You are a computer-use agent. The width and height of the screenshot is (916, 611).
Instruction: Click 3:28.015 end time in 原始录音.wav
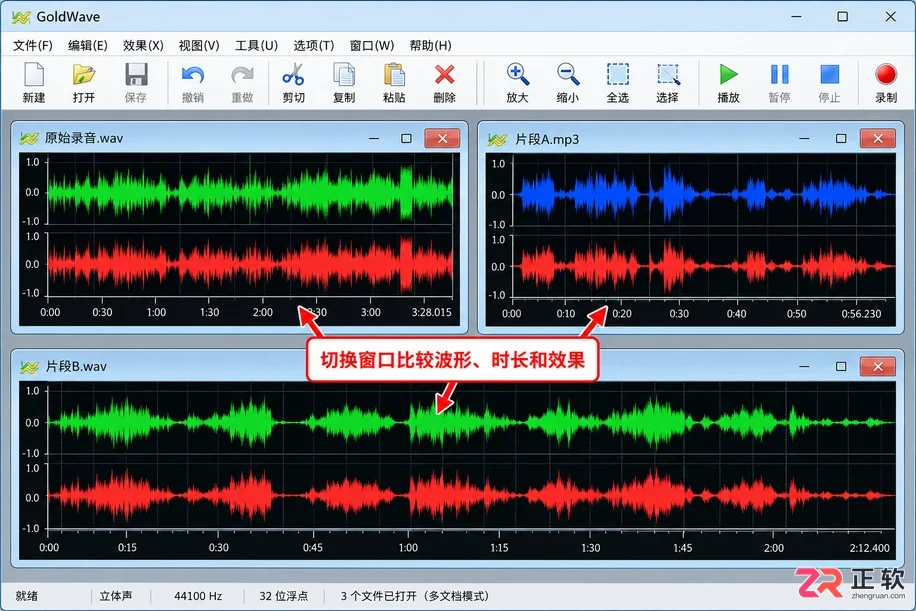pos(431,313)
